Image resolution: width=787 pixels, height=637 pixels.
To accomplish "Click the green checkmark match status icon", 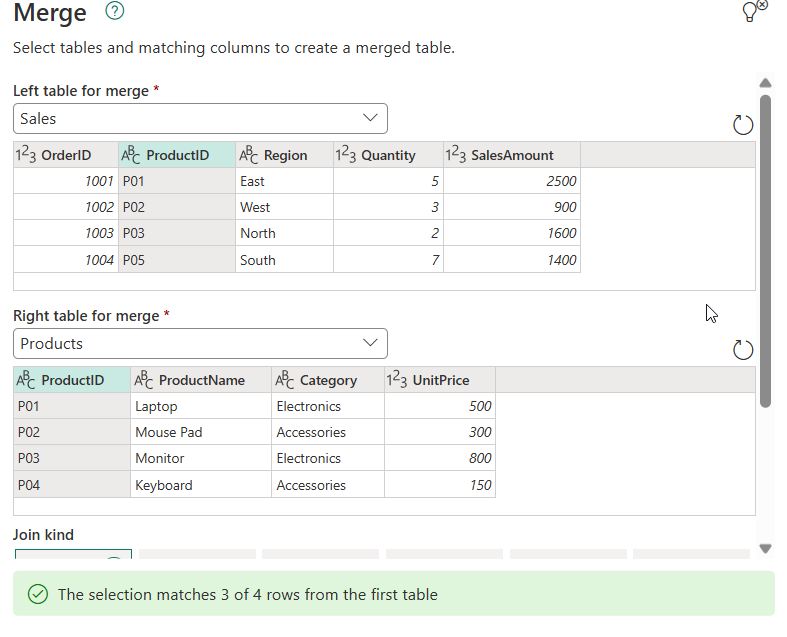I will pyautogui.click(x=38, y=594).
